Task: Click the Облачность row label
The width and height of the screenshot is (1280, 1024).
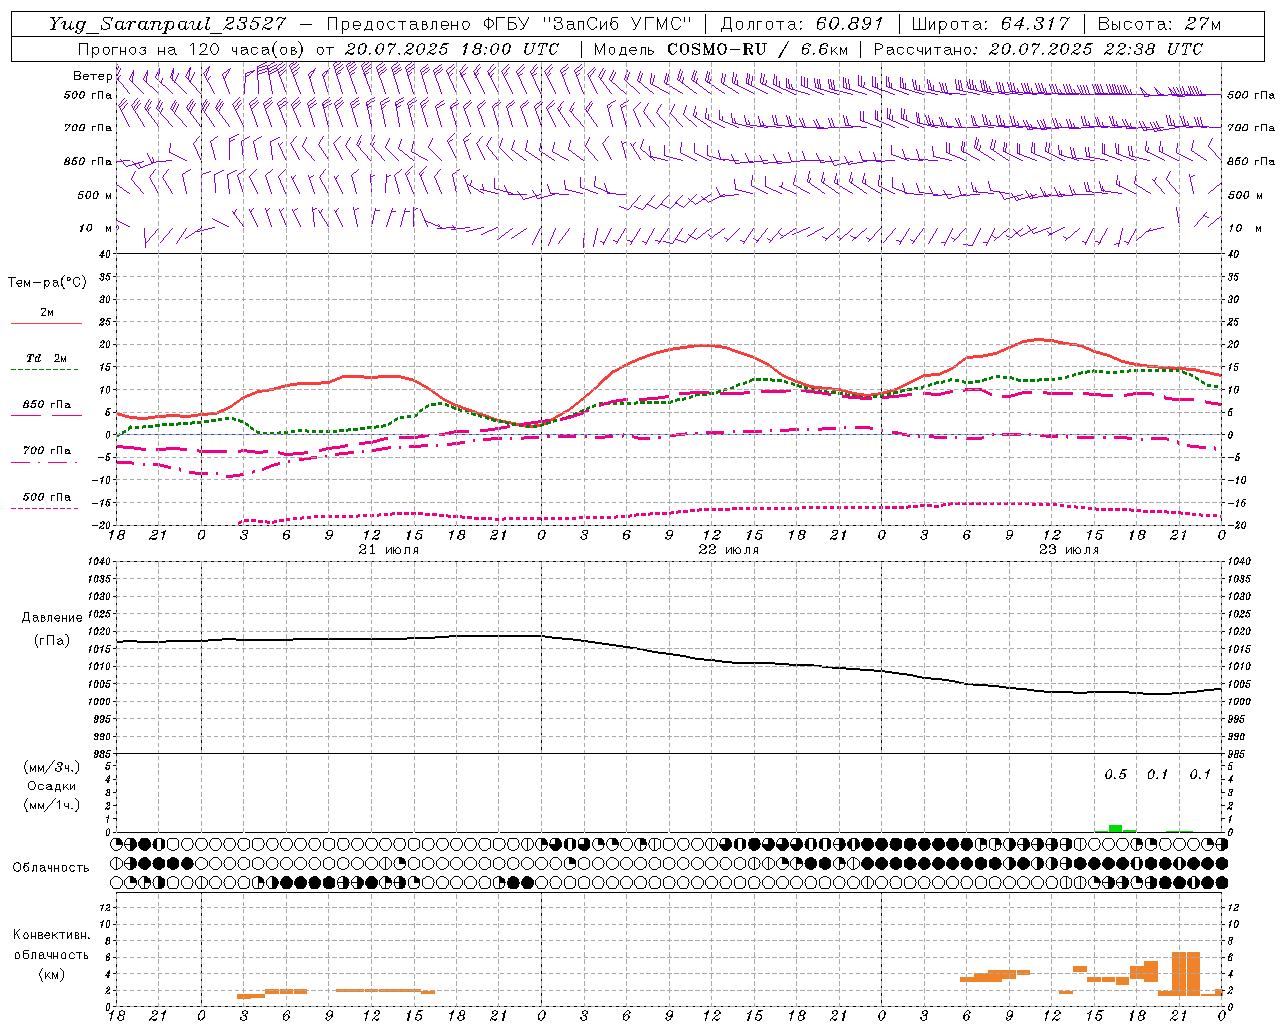Action: (x=51, y=868)
